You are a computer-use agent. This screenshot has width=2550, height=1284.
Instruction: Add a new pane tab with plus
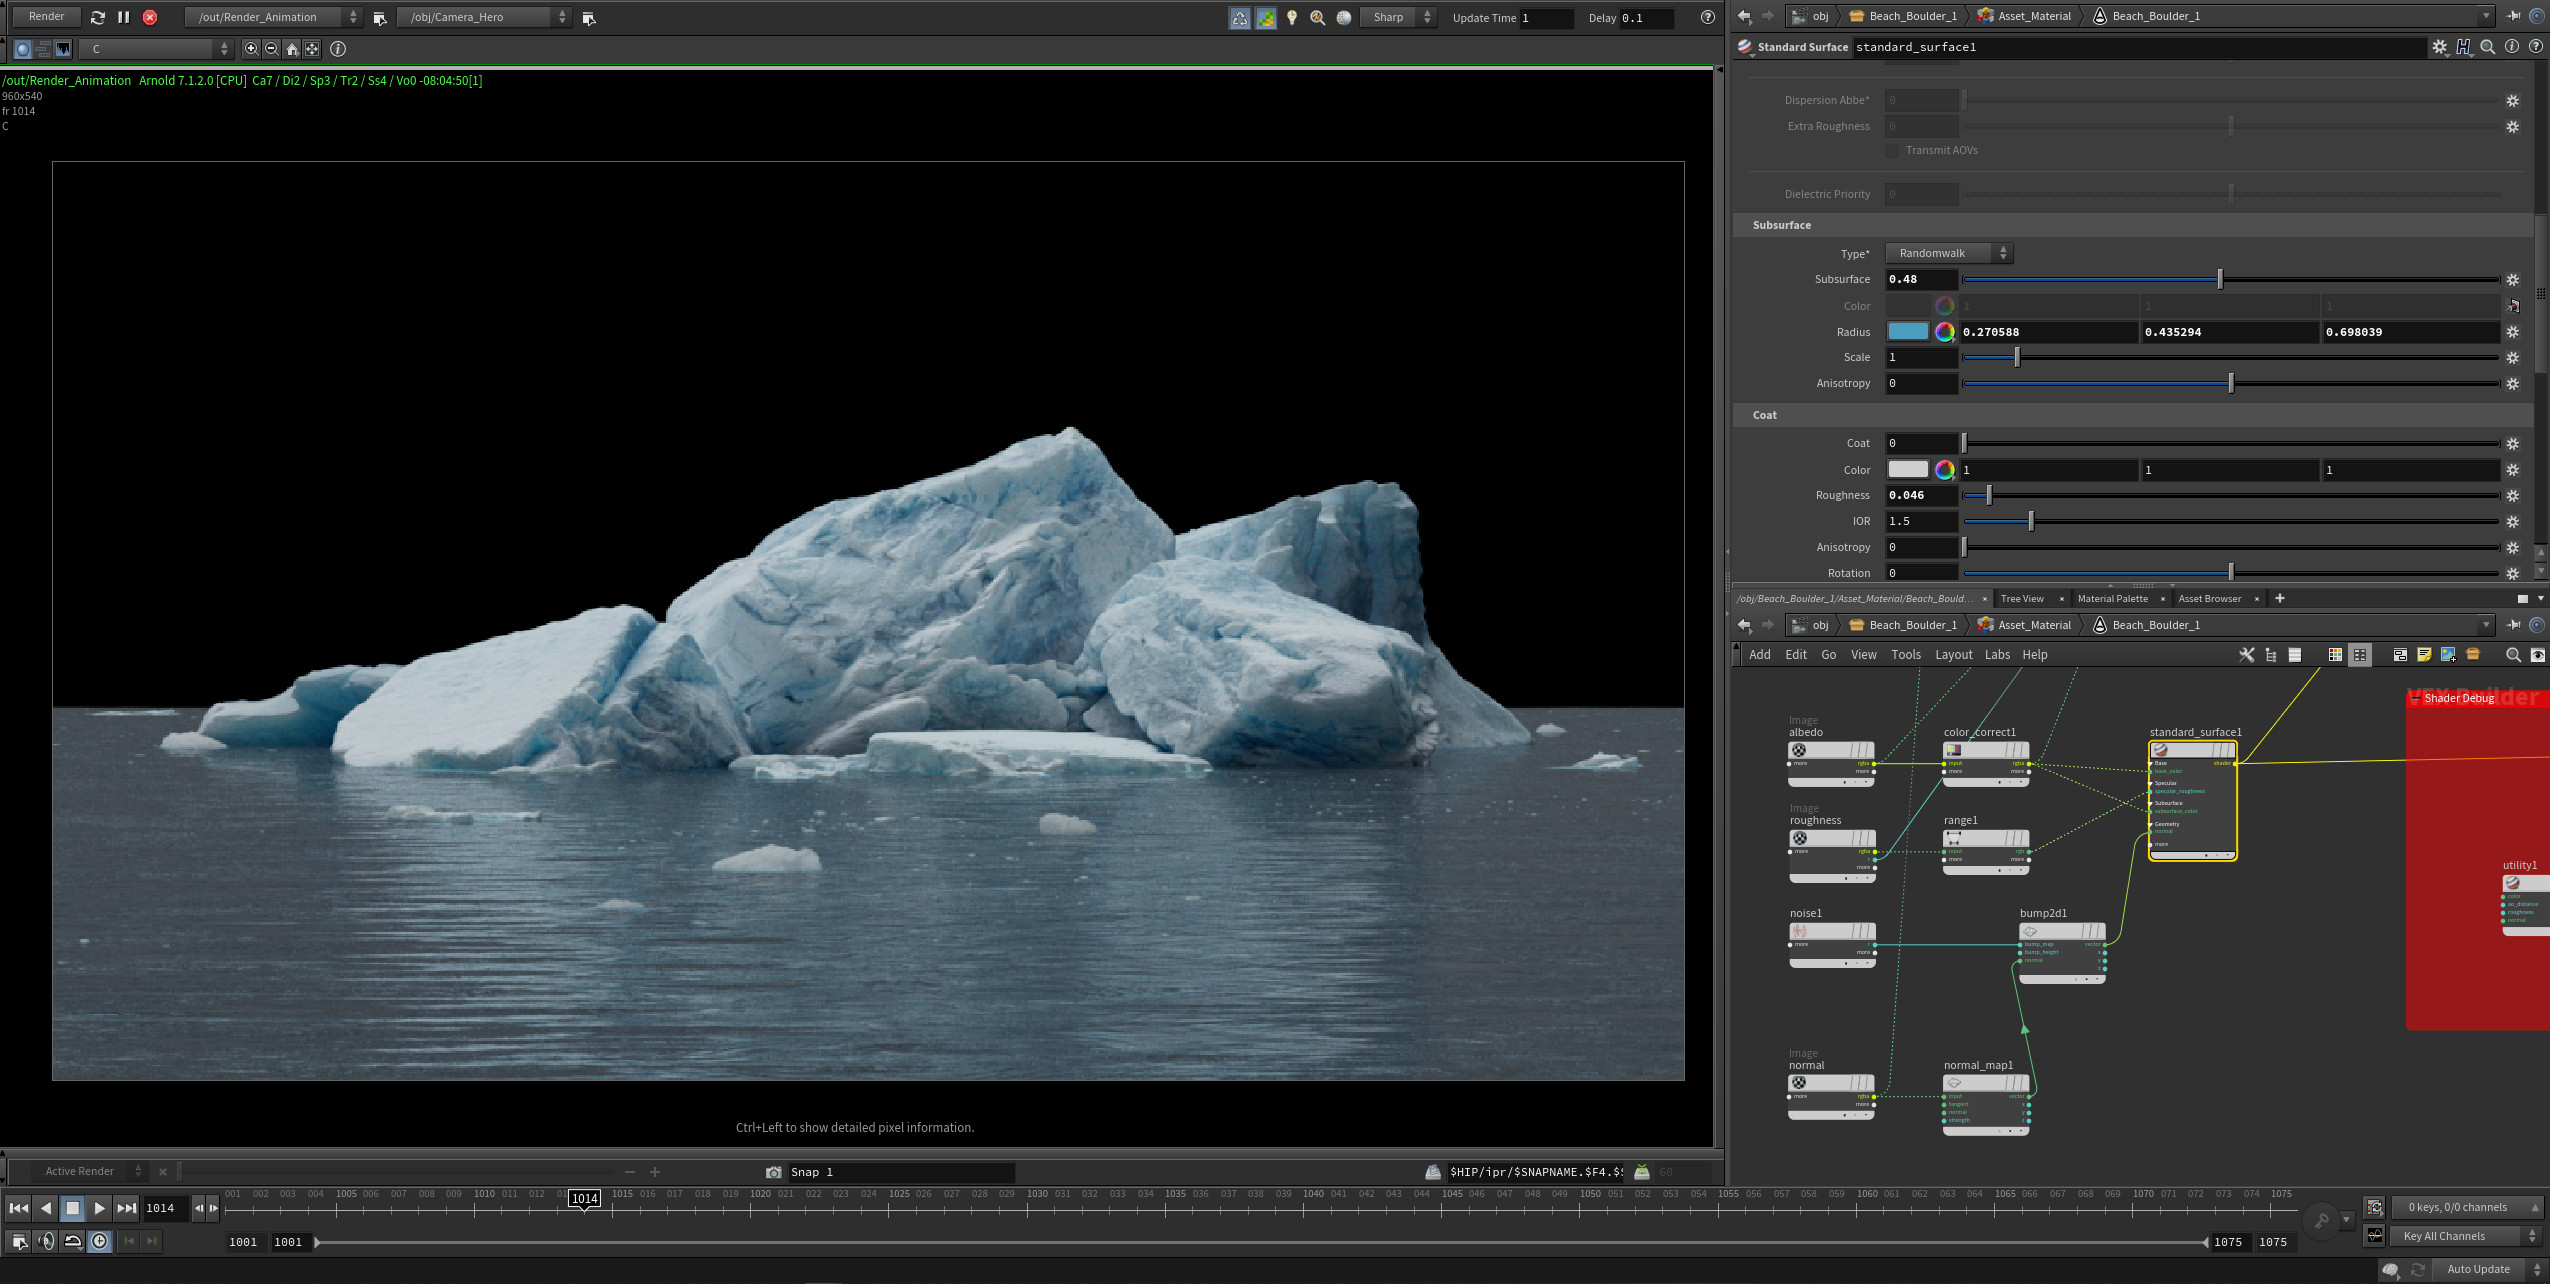(2280, 599)
